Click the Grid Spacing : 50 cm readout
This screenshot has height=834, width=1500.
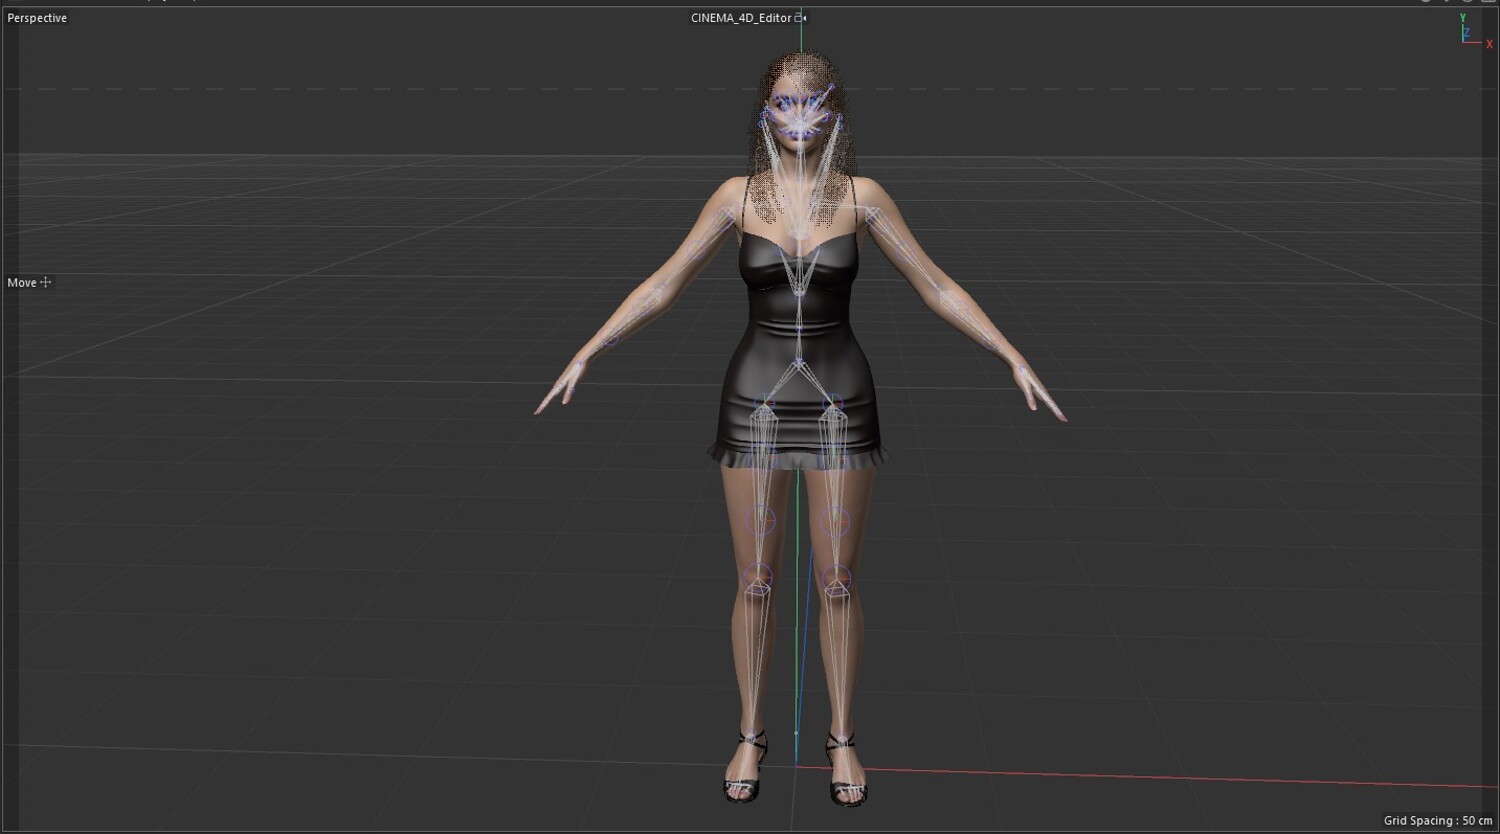click(x=1438, y=821)
